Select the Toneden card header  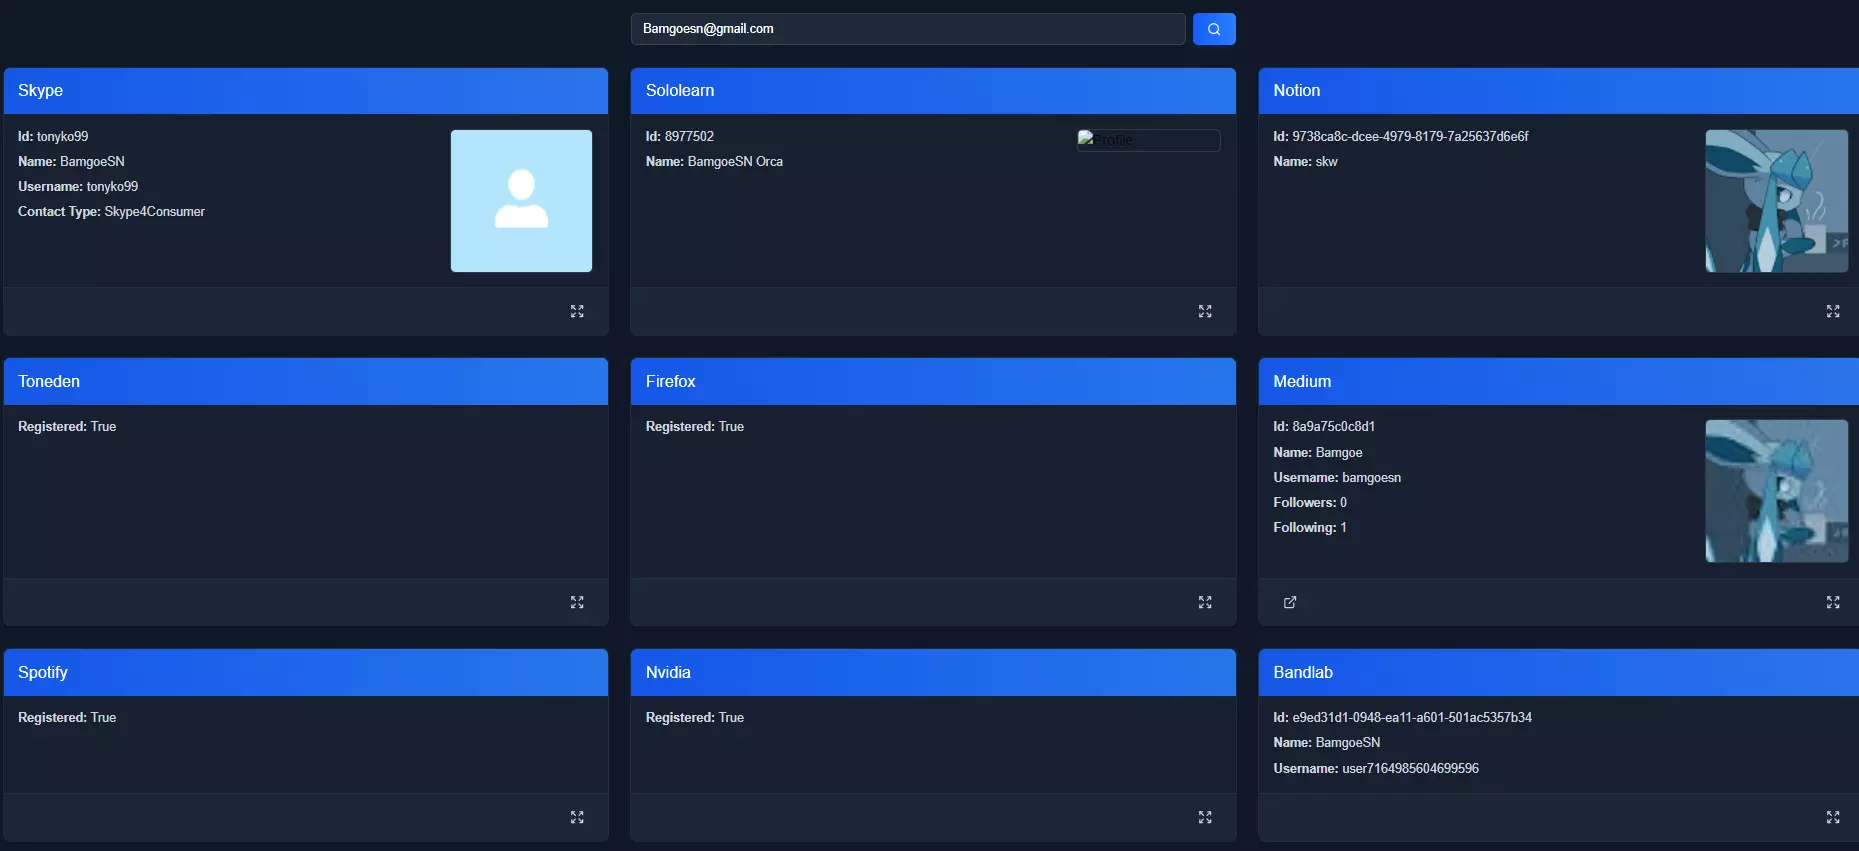point(306,382)
